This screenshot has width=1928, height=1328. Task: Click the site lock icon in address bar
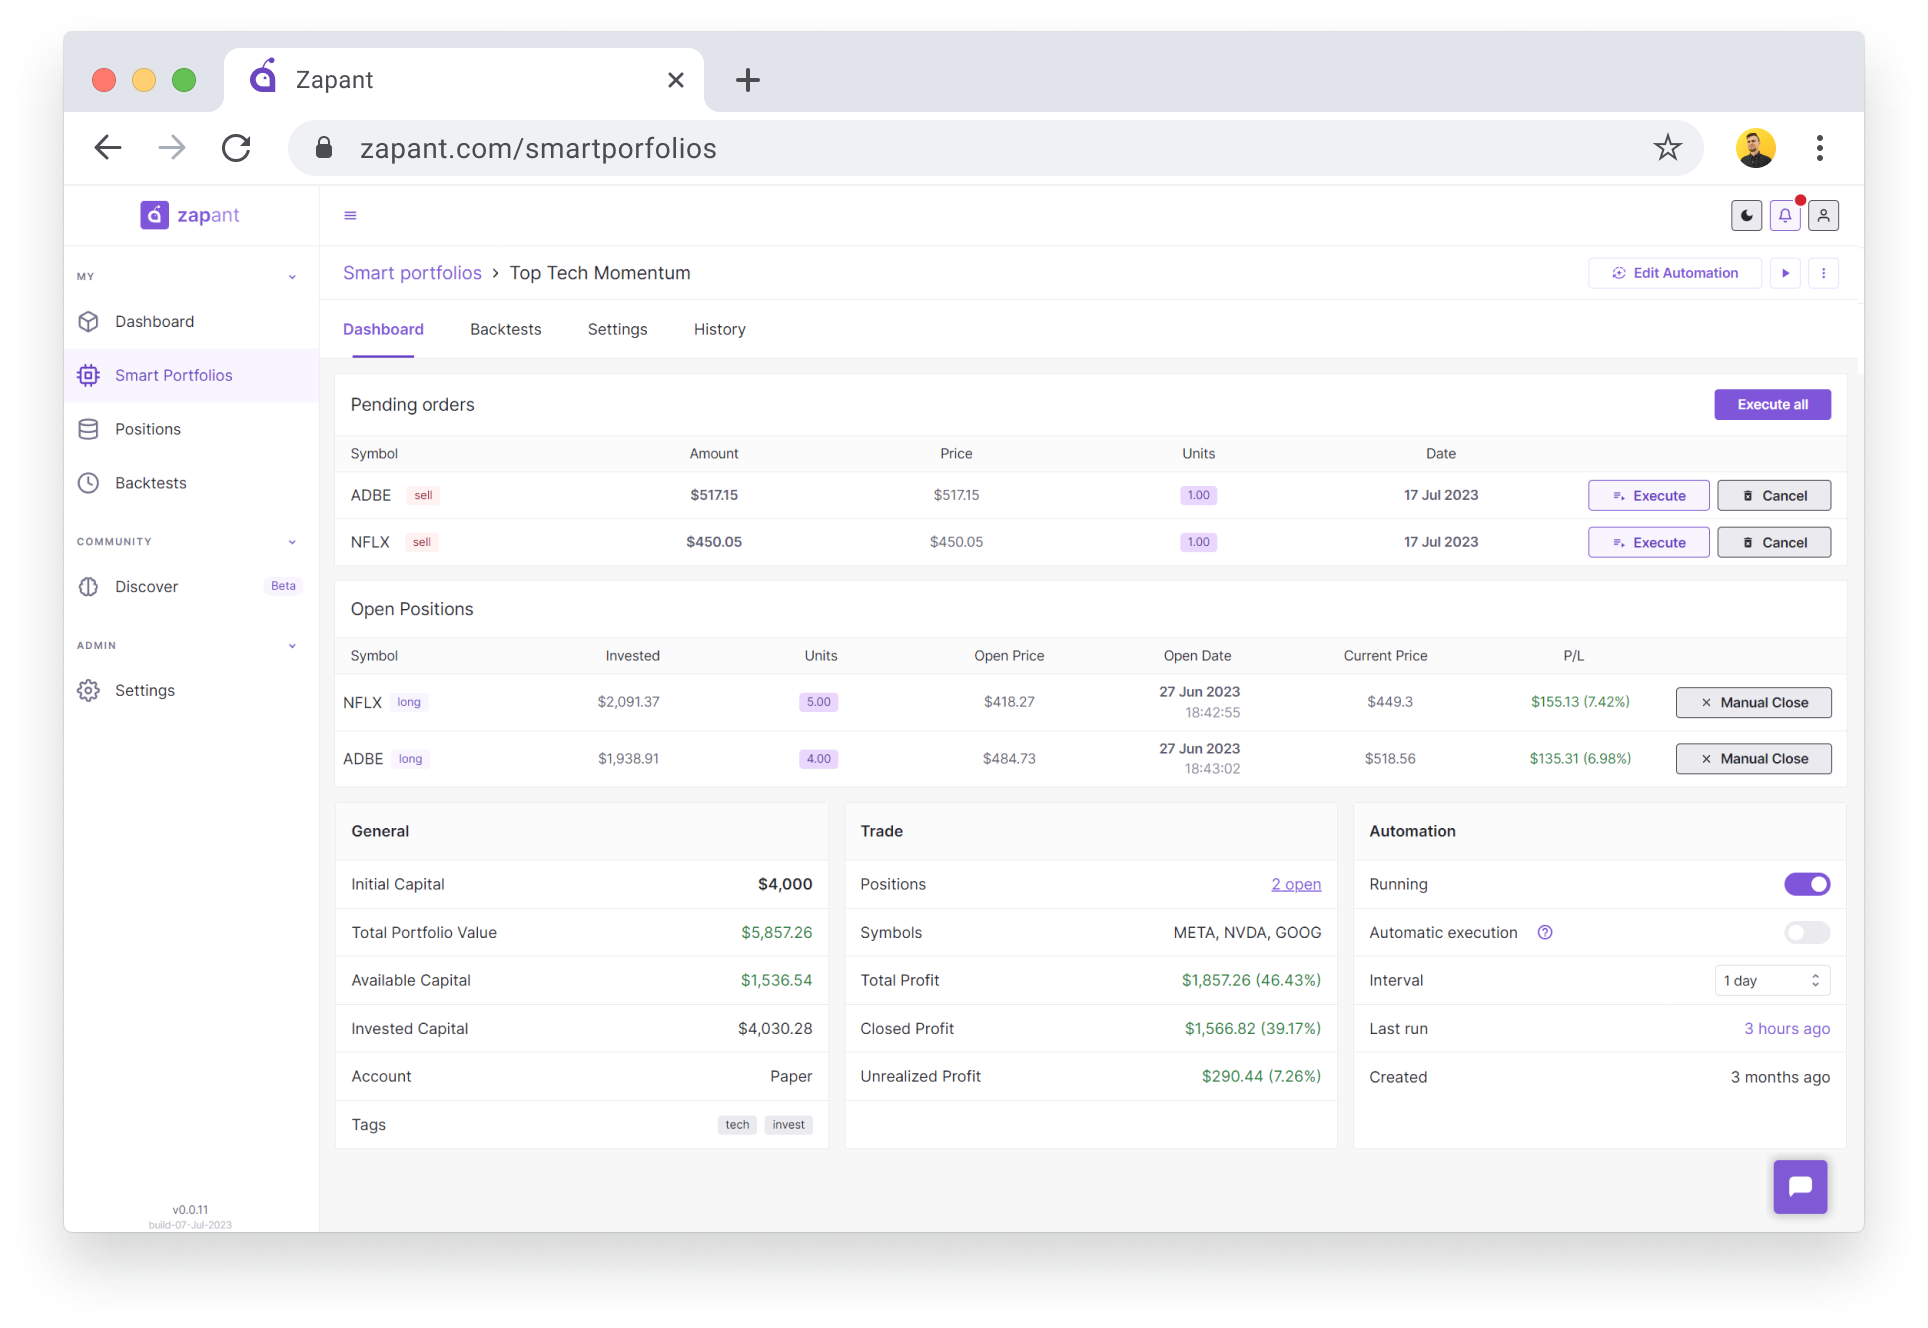coord(323,148)
